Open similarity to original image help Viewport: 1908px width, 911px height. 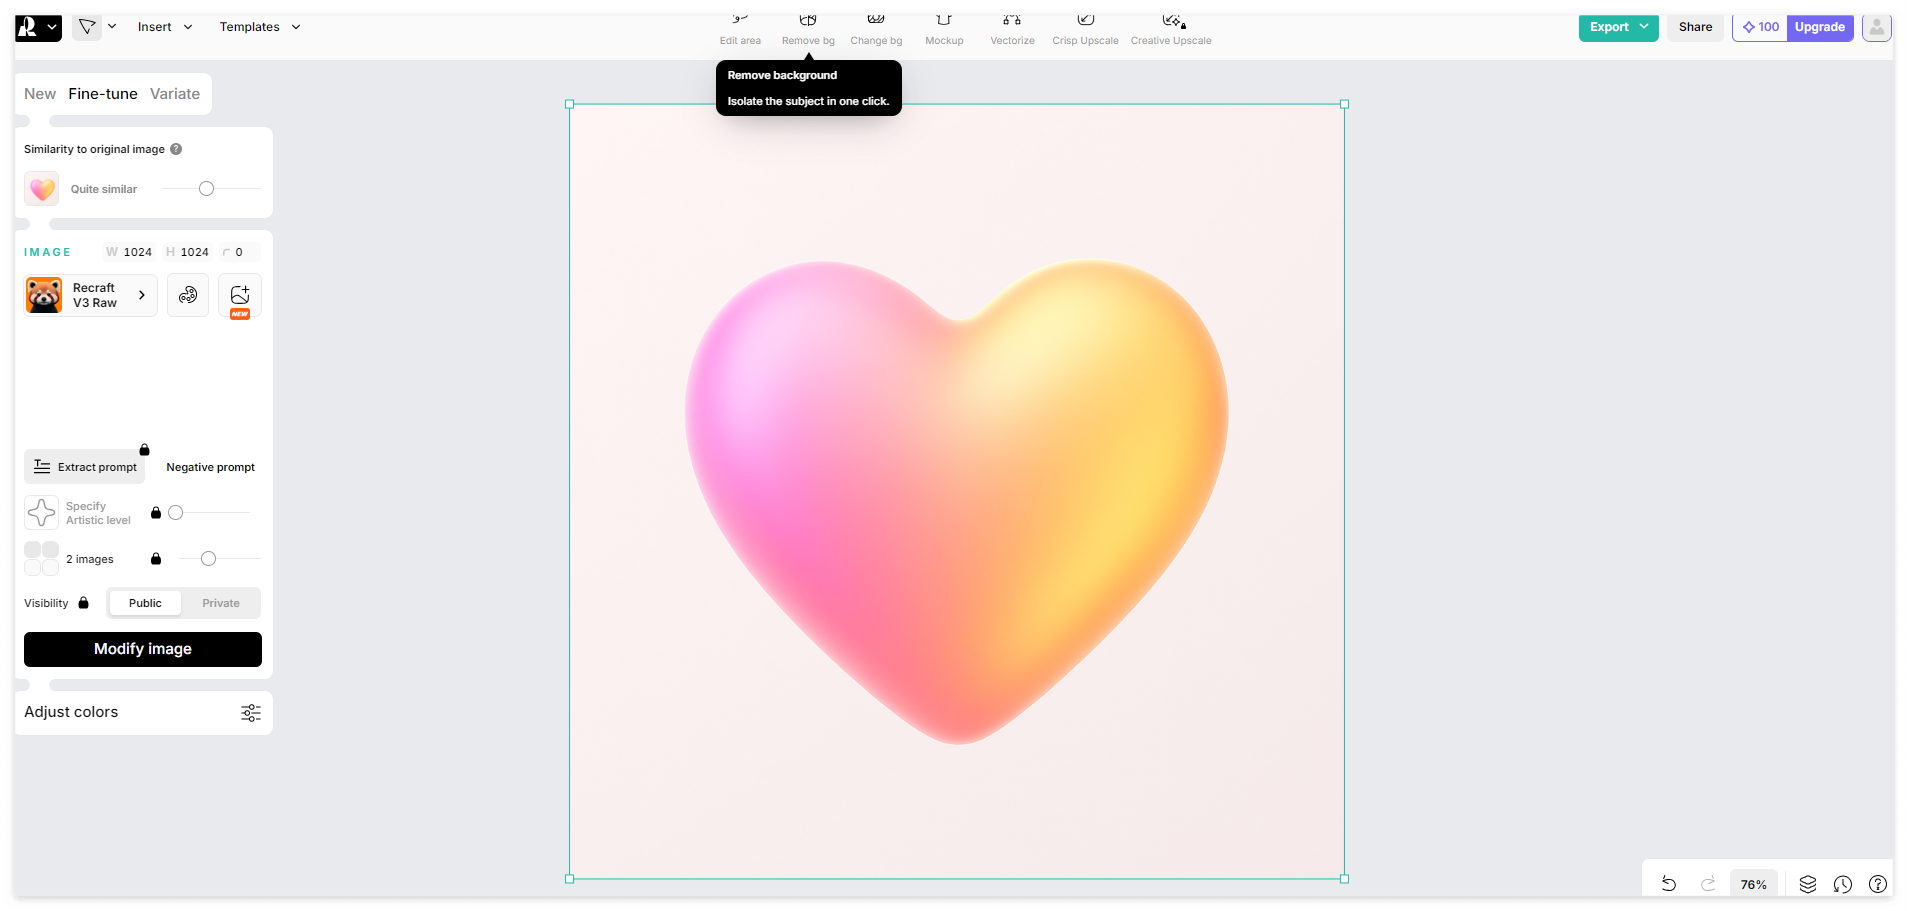click(x=176, y=149)
